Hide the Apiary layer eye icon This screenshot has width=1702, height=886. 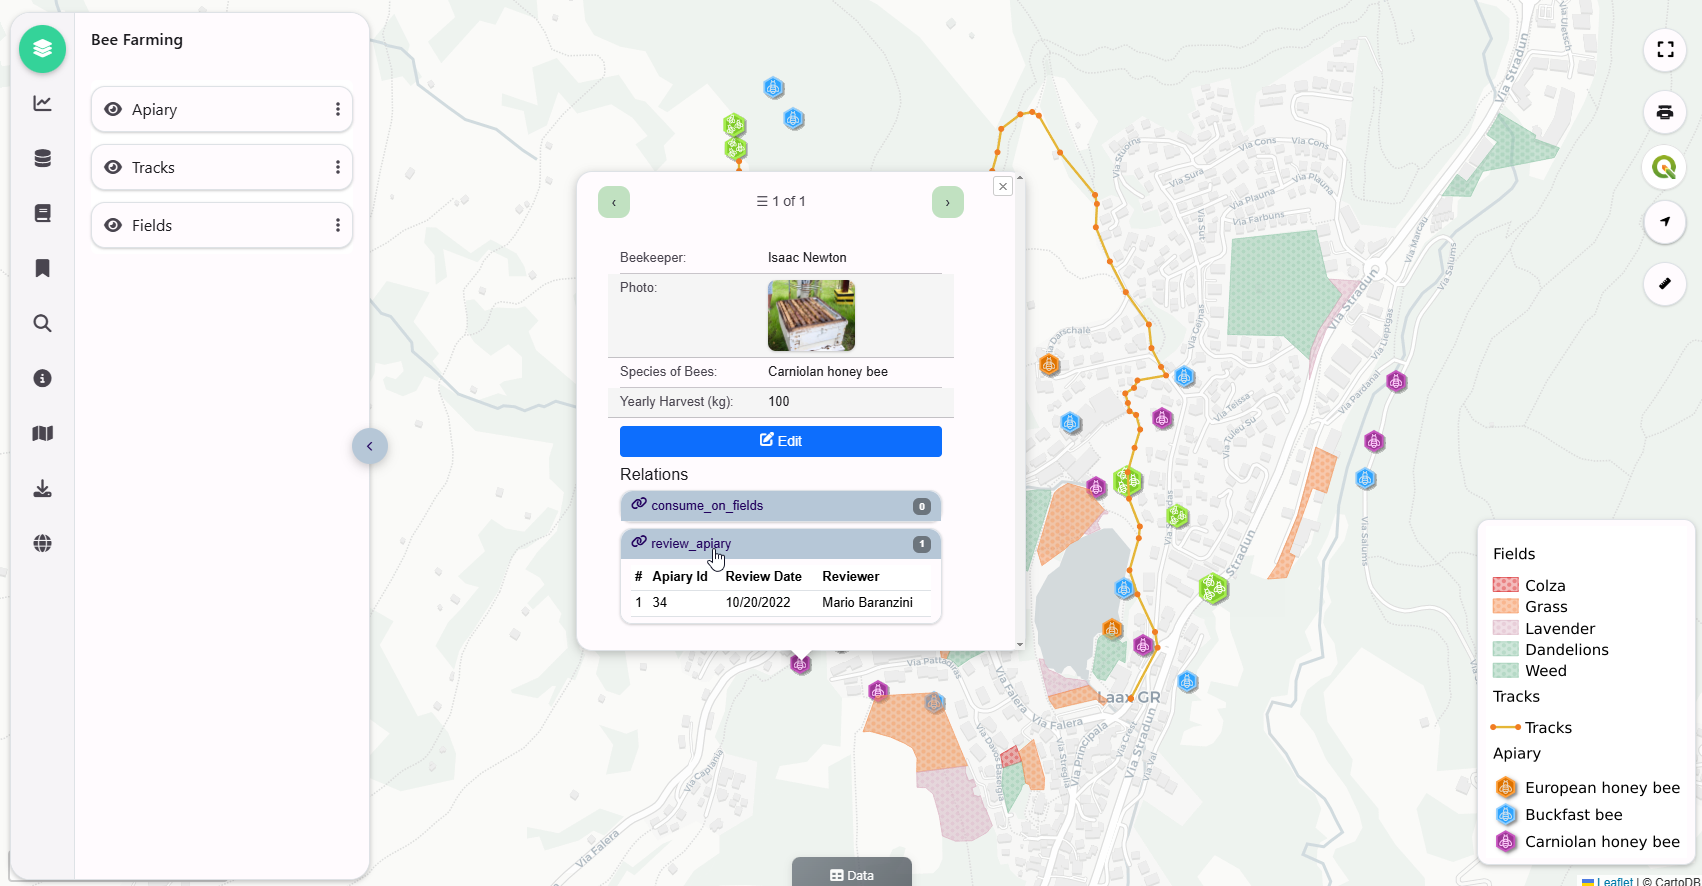[113, 109]
